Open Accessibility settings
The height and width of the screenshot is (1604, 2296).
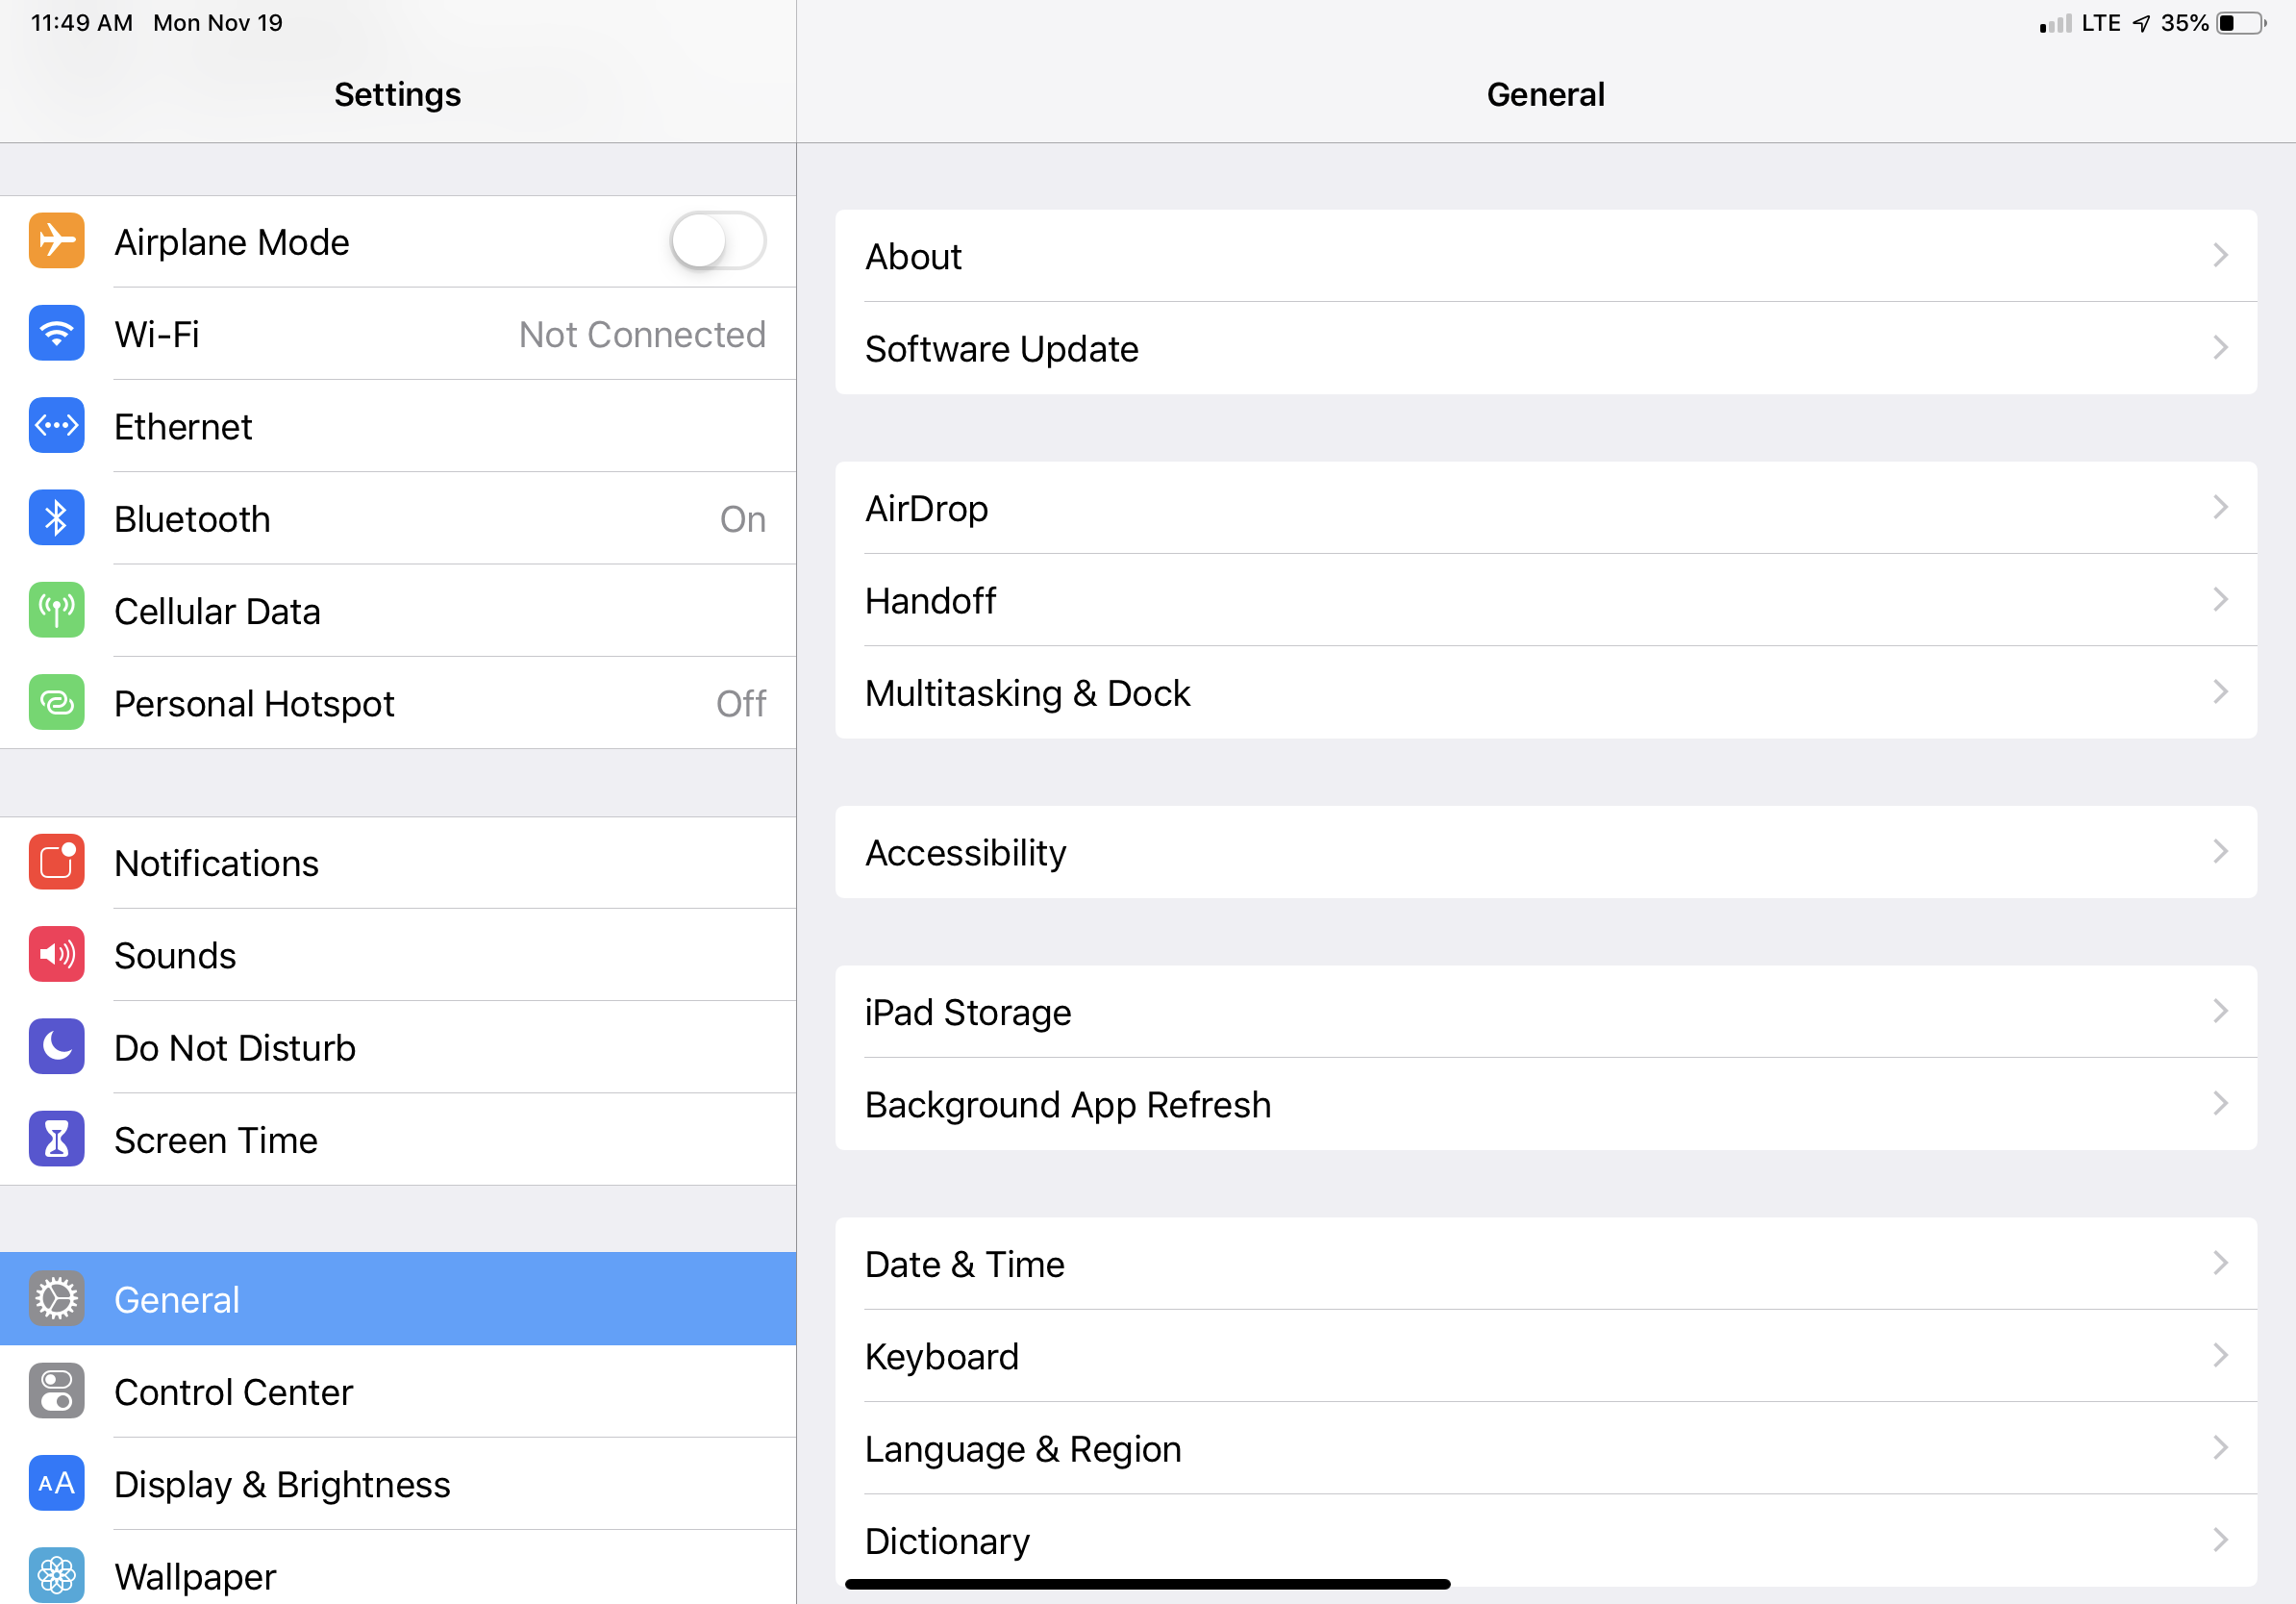(1545, 852)
